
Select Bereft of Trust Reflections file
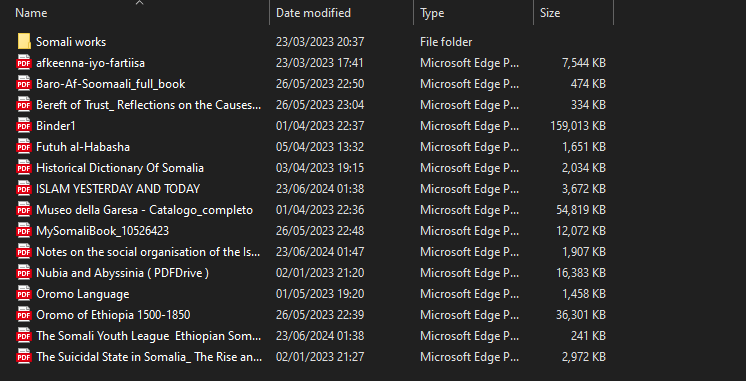[x=149, y=105]
